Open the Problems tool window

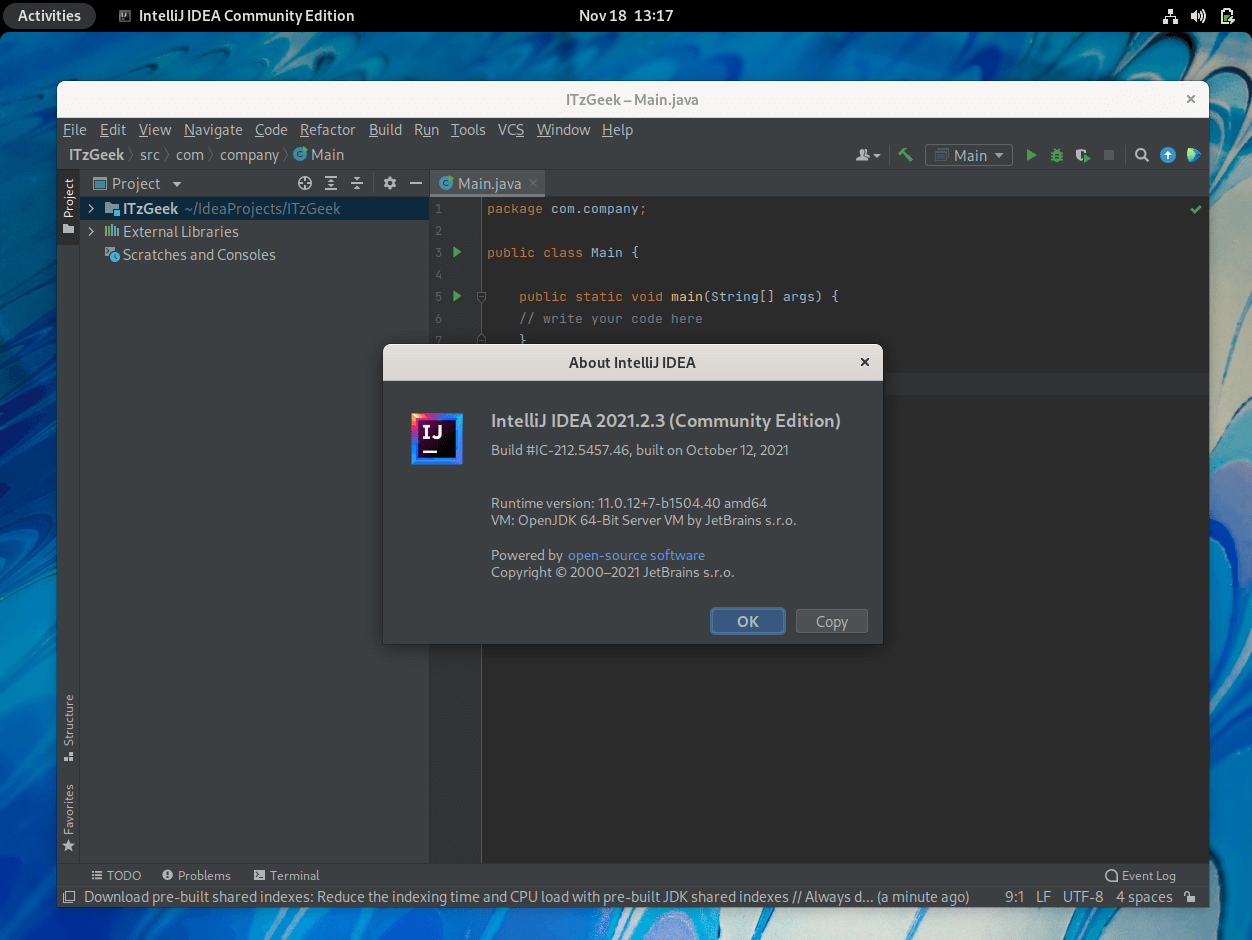196,875
